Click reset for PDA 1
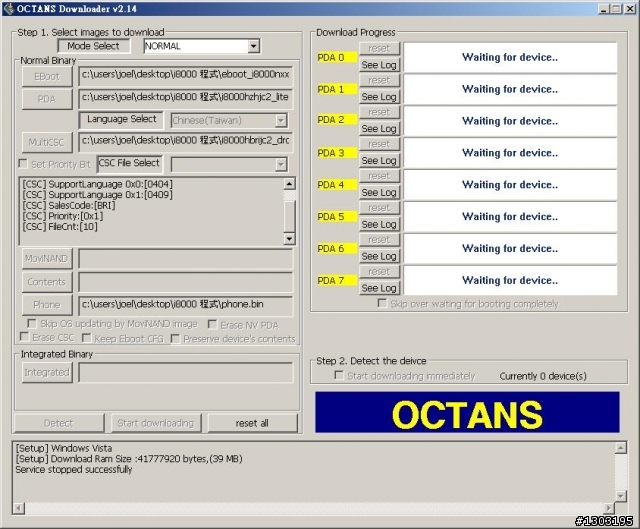This screenshot has height=529, width=640. click(379, 80)
